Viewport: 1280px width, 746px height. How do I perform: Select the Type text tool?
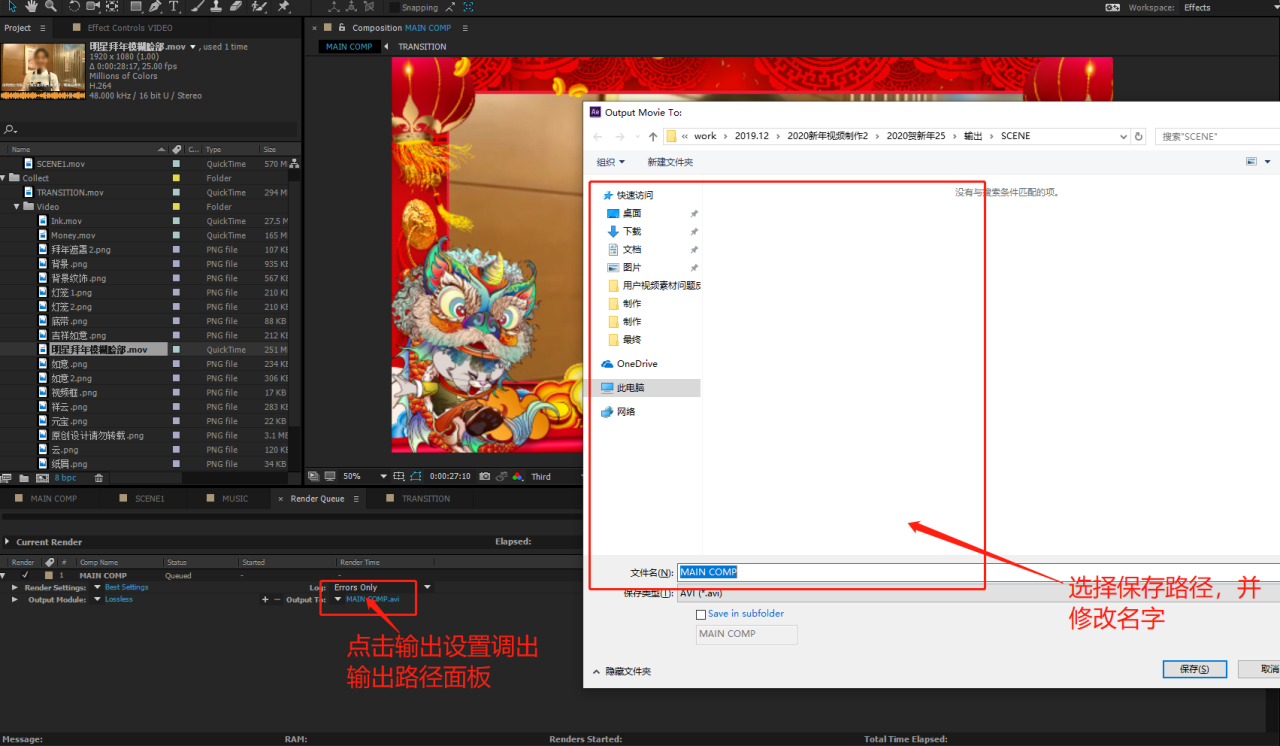pyautogui.click(x=173, y=6)
